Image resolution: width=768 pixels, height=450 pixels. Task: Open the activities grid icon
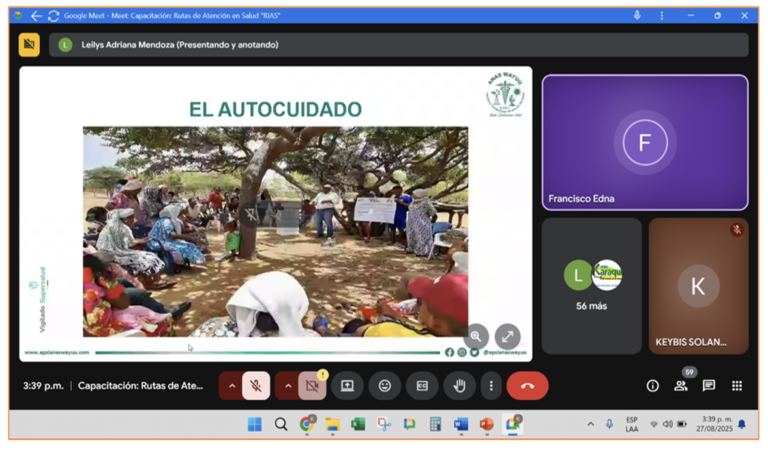point(737,386)
